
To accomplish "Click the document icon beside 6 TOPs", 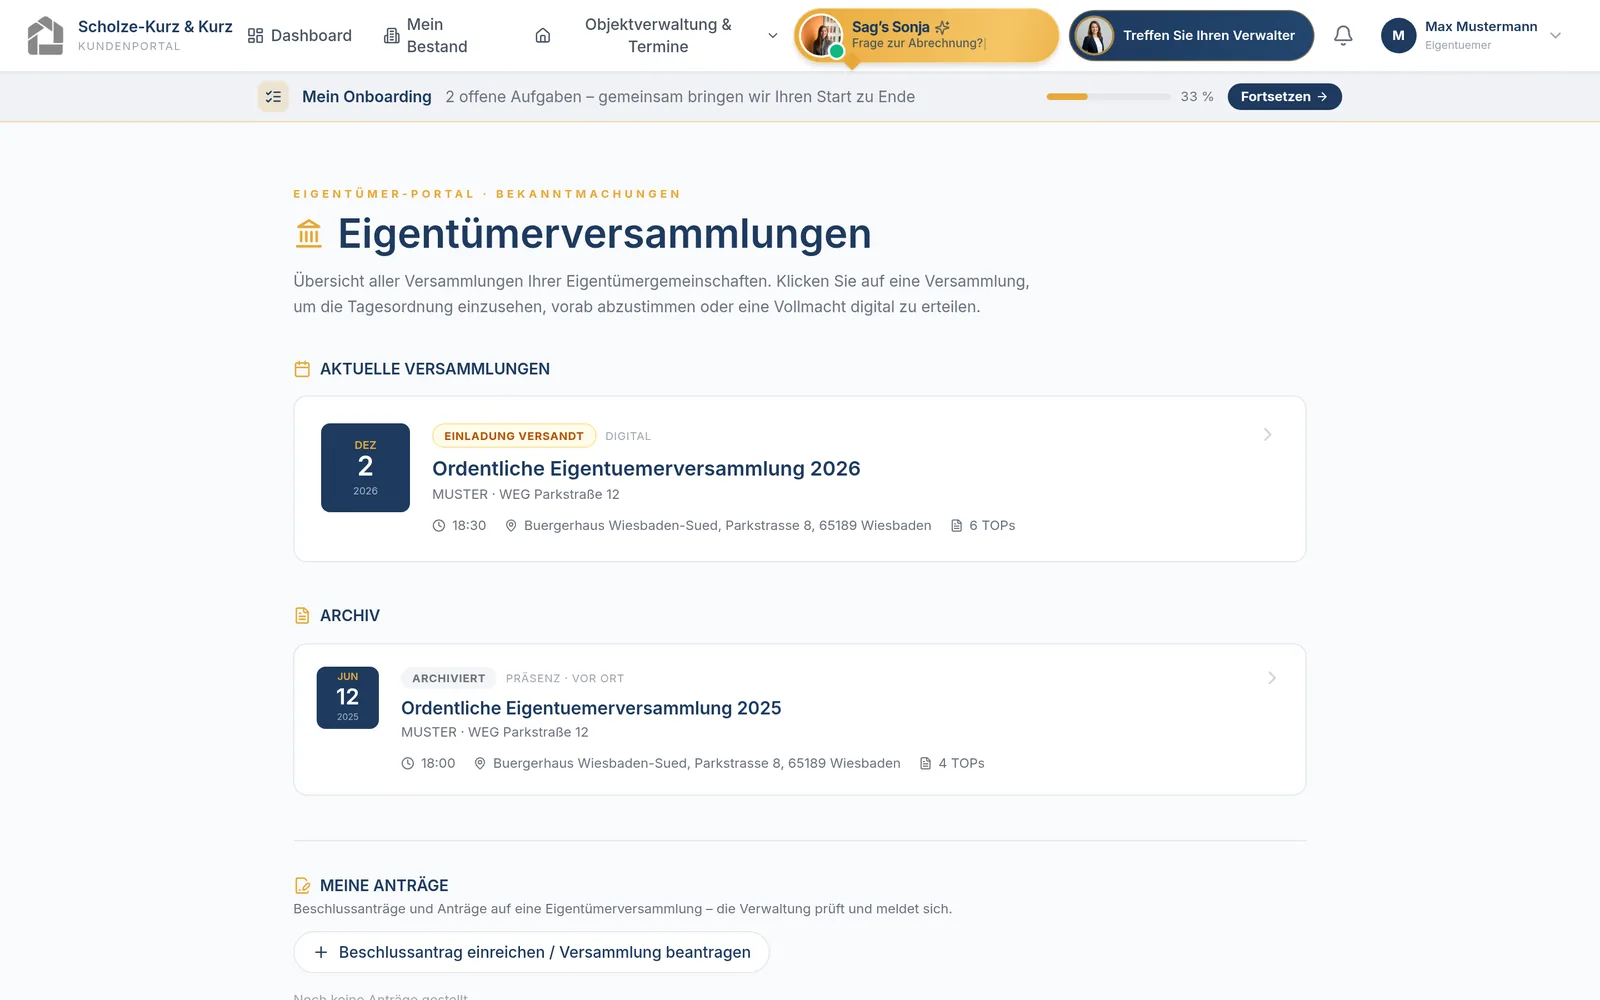I will pyautogui.click(x=956, y=525).
